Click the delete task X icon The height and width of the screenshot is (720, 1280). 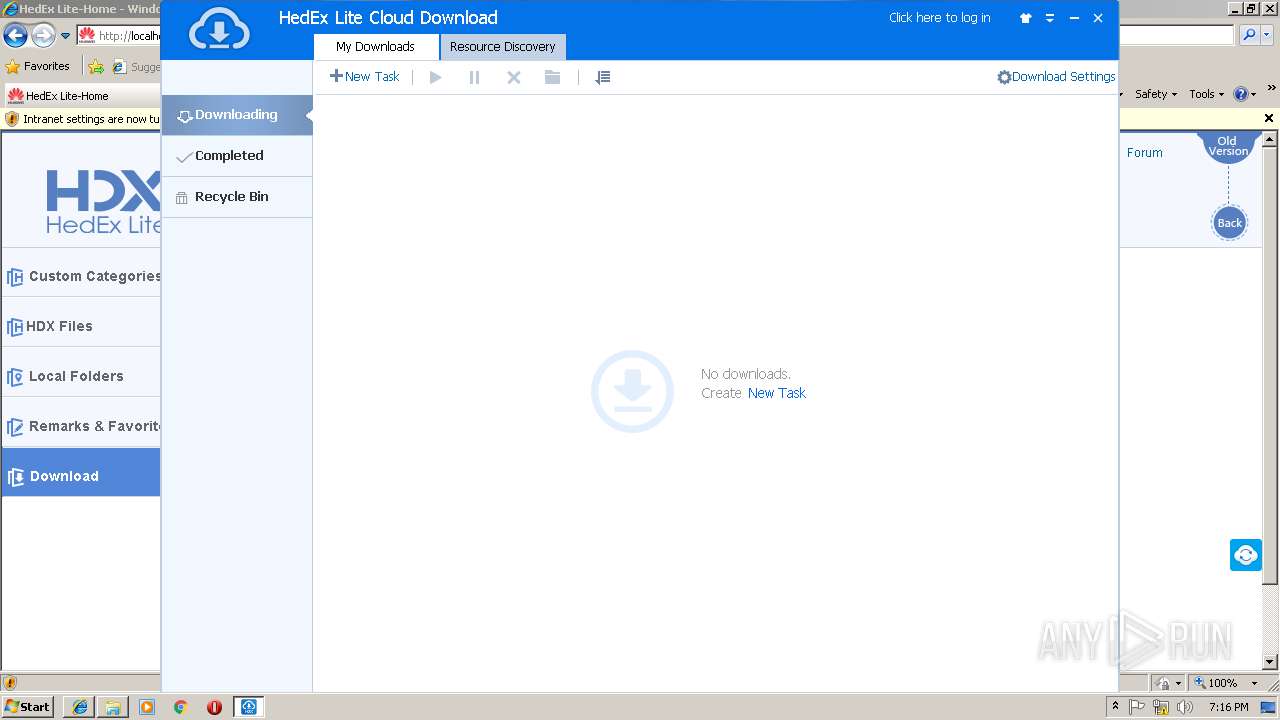tap(513, 77)
